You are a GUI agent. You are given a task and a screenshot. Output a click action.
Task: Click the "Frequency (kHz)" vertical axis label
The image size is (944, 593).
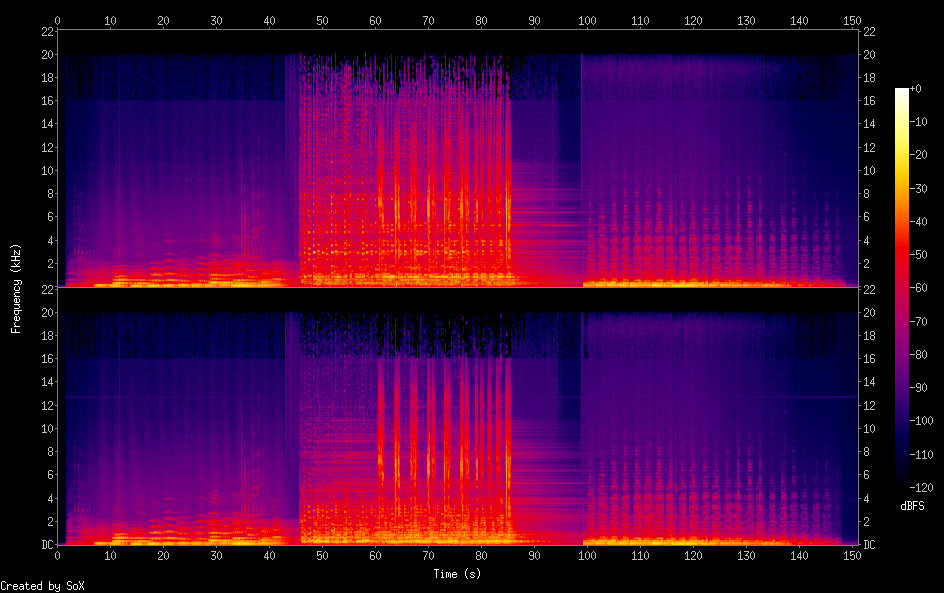[x=16, y=288]
